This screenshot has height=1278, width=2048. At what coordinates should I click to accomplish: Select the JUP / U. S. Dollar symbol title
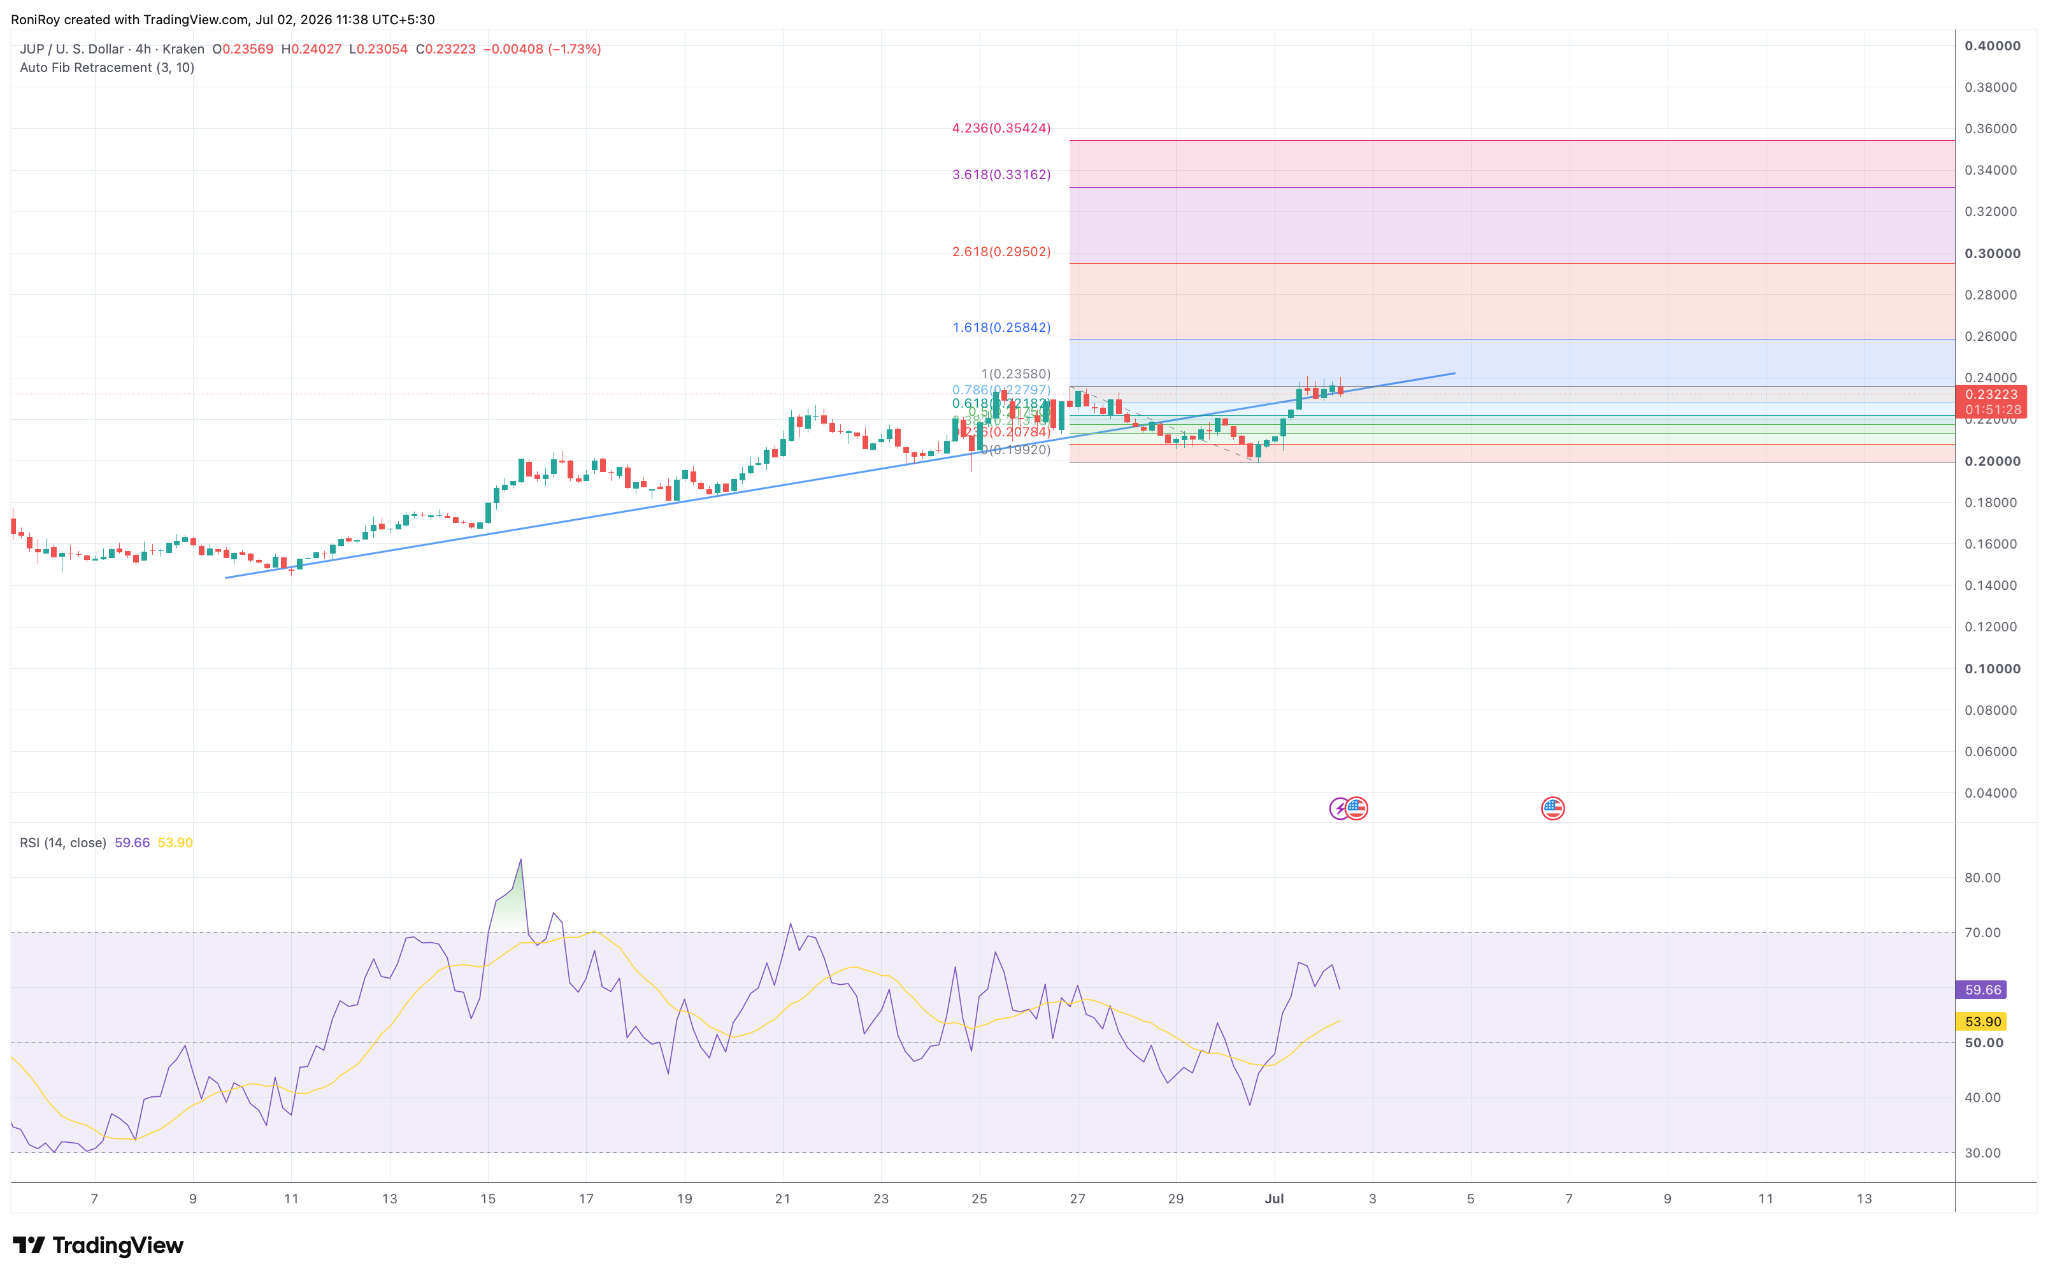72,49
